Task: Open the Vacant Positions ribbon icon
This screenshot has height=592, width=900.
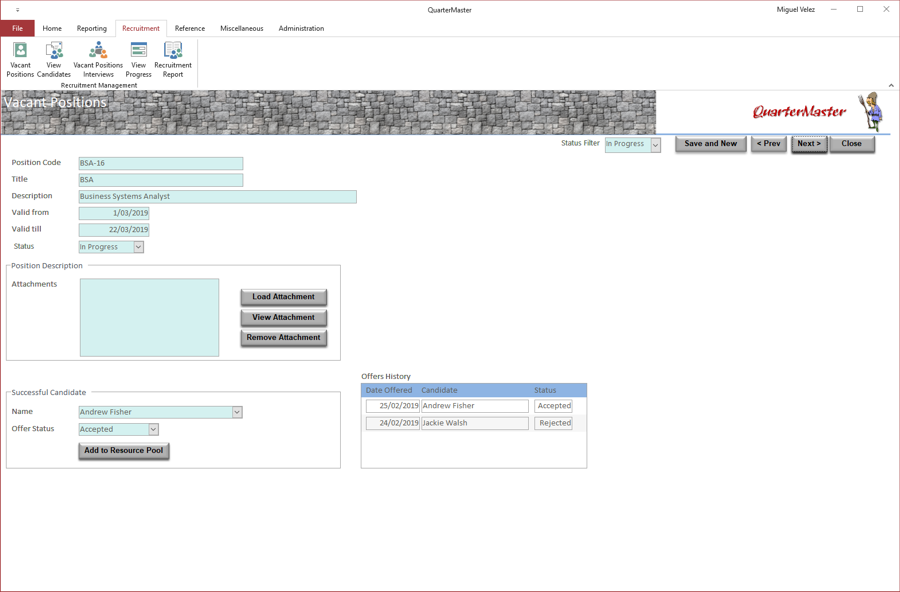Action: coord(20,59)
